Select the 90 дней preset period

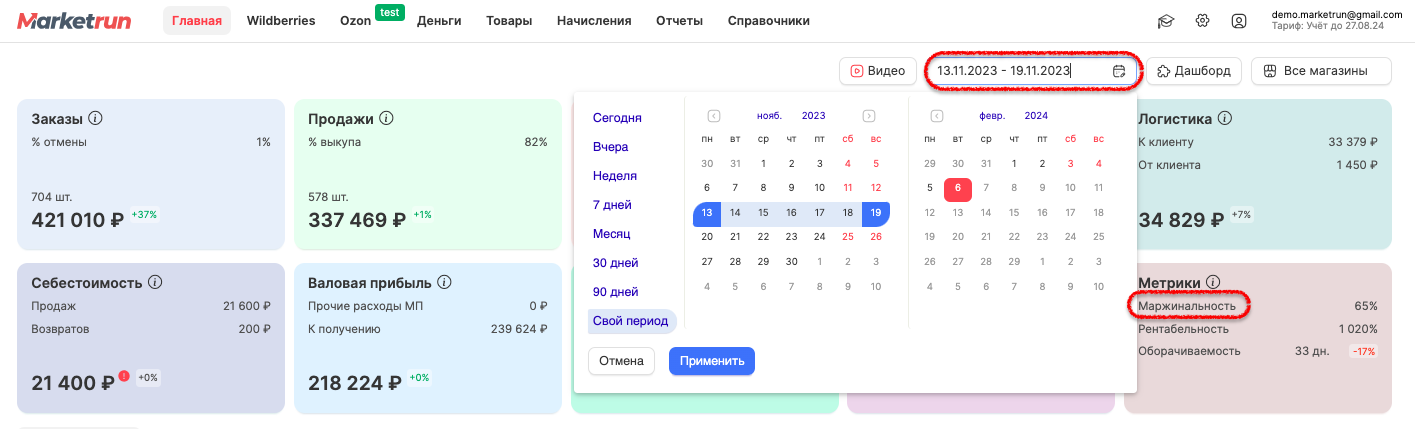pos(615,292)
